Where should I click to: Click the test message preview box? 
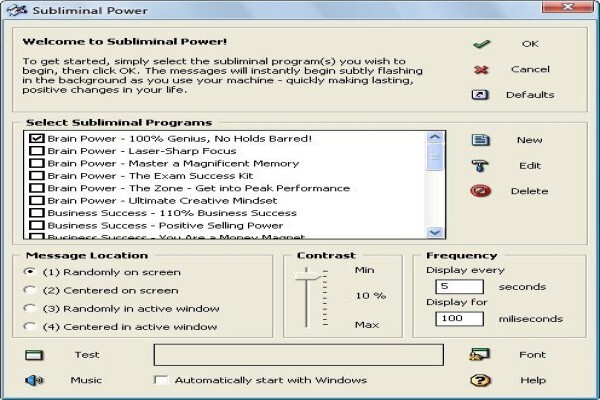click(x=299, y=355)
